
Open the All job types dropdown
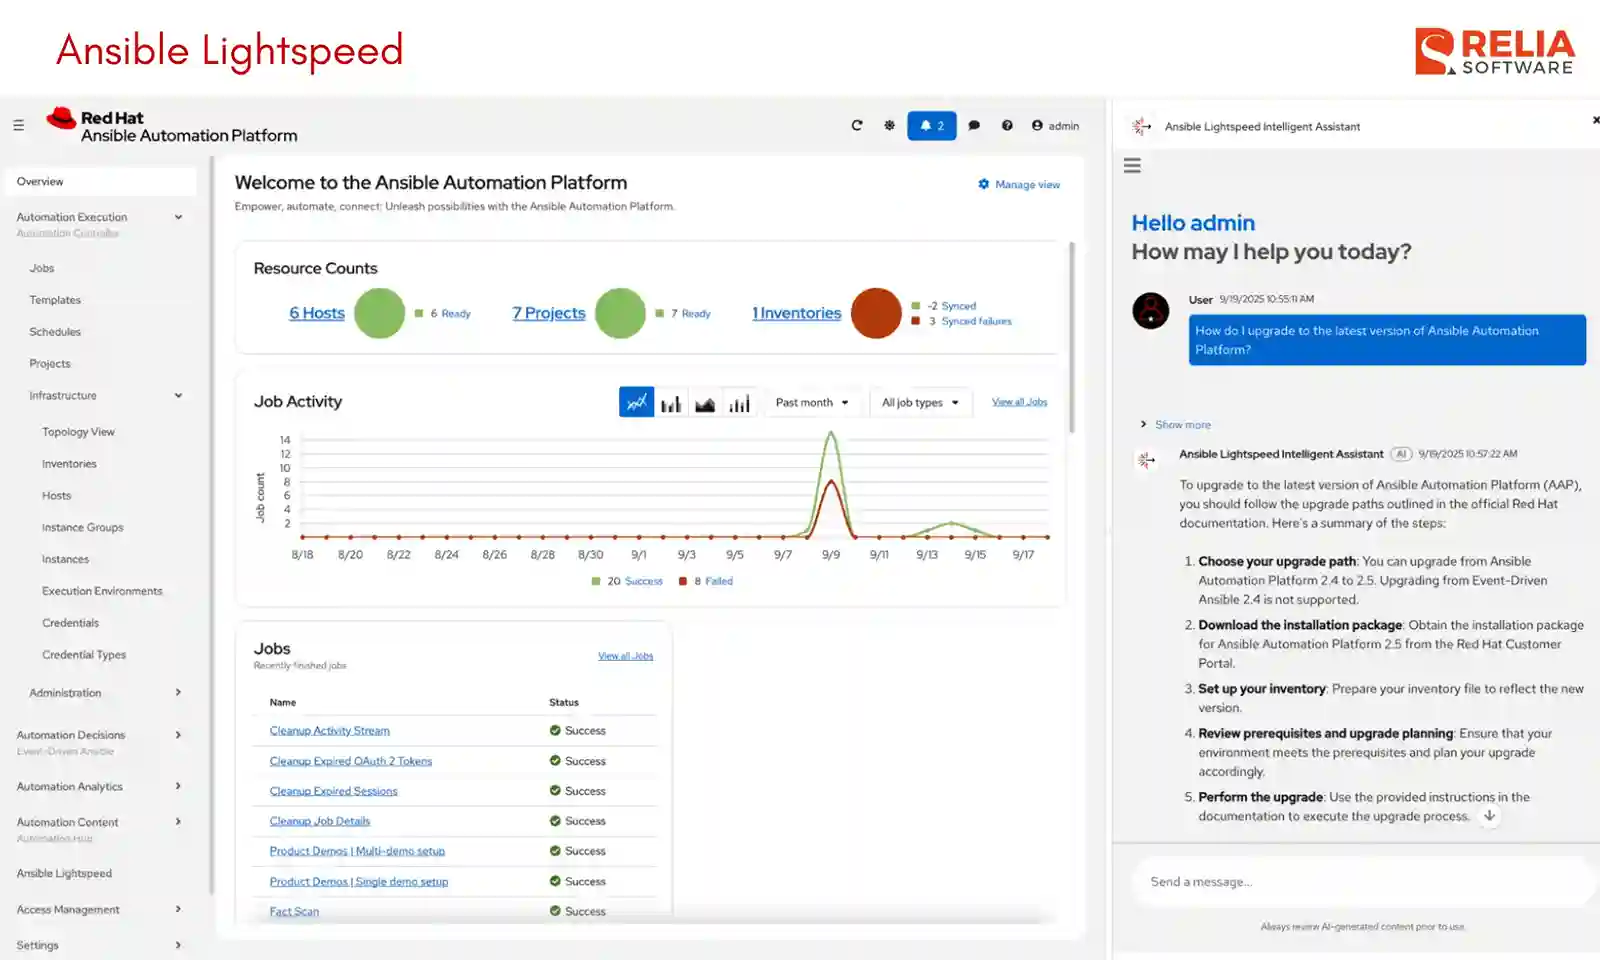919,401
